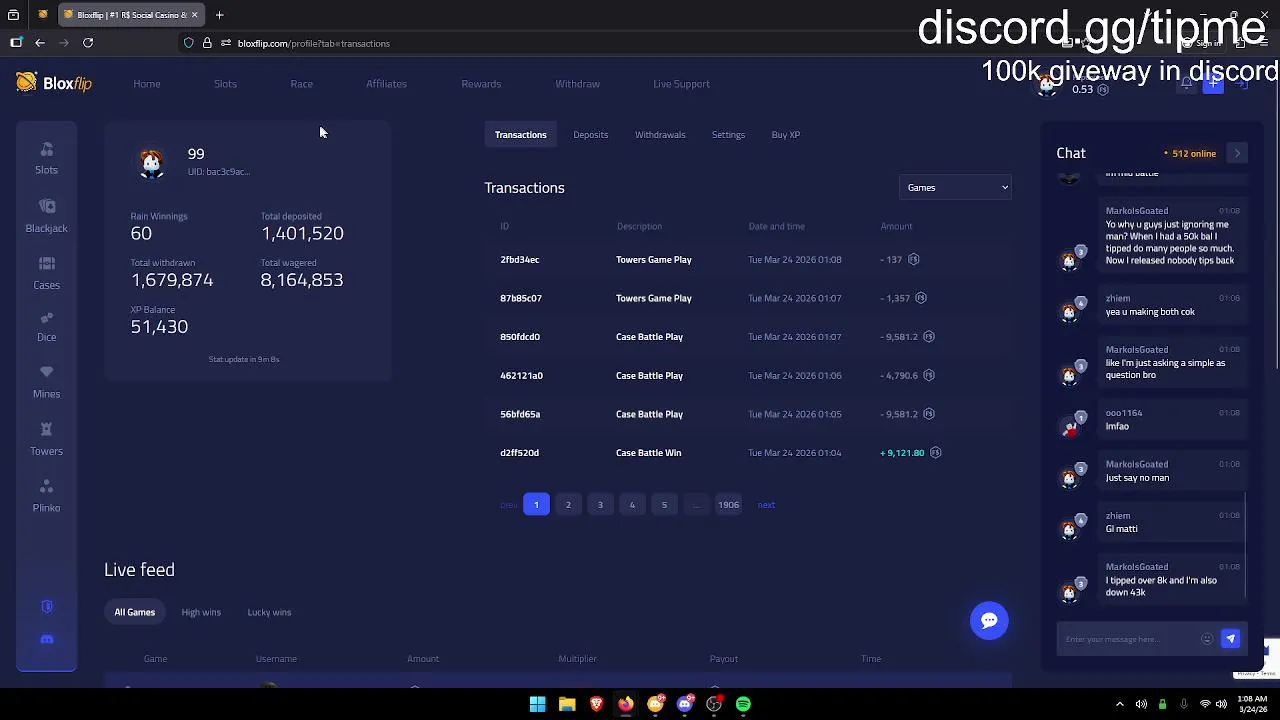Viewport: 1280px width, 720px height.
Task: Click ooo1164 username in chat
Action: [1123, 413]
